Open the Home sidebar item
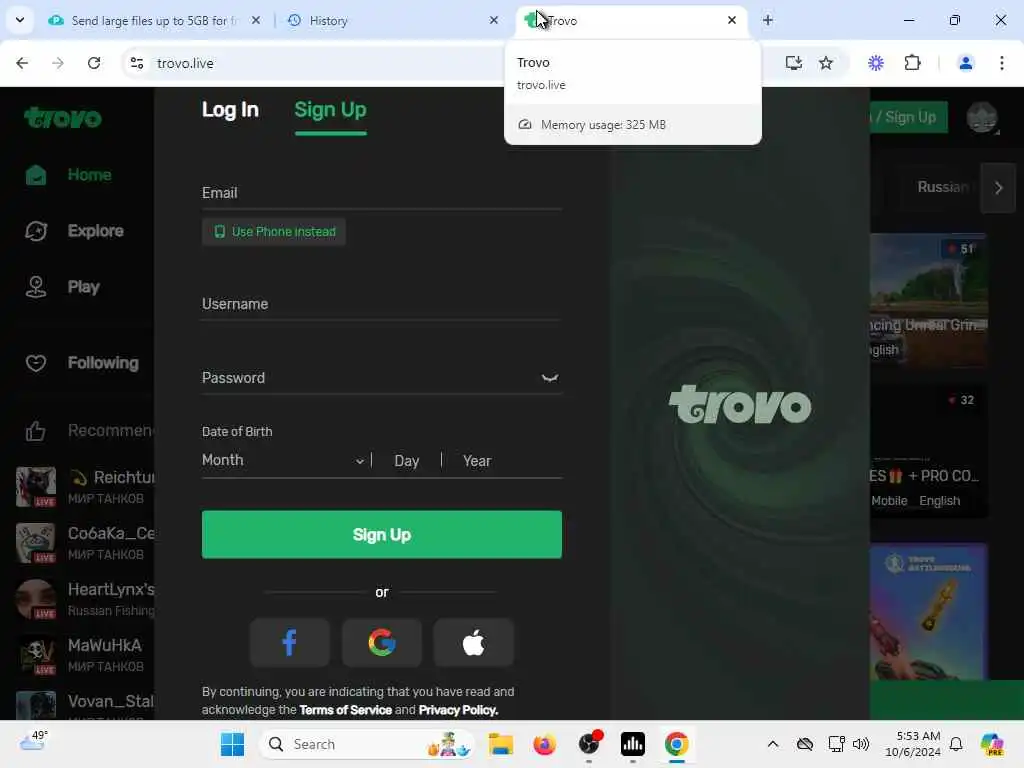The image size is (1024, 768). [x=69, y=175]
